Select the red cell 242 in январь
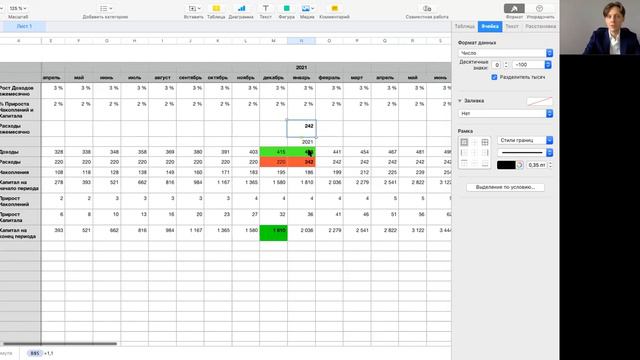640x360 pixels. pos(301,162)
